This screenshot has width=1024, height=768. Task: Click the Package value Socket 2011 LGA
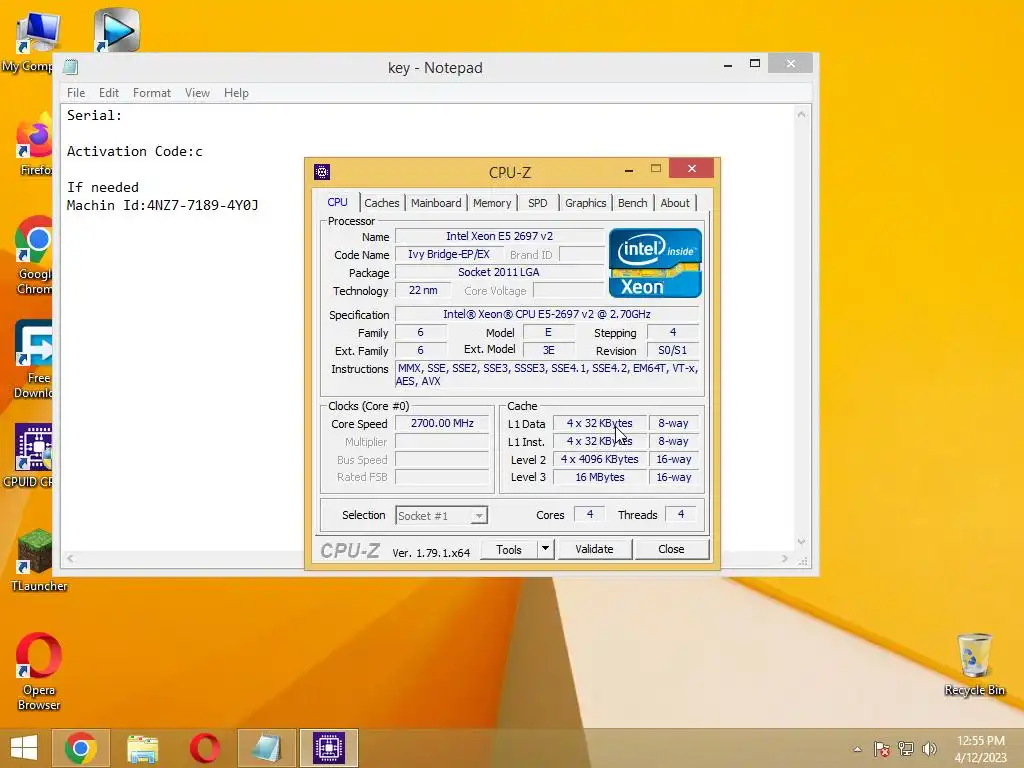point(500,272)
